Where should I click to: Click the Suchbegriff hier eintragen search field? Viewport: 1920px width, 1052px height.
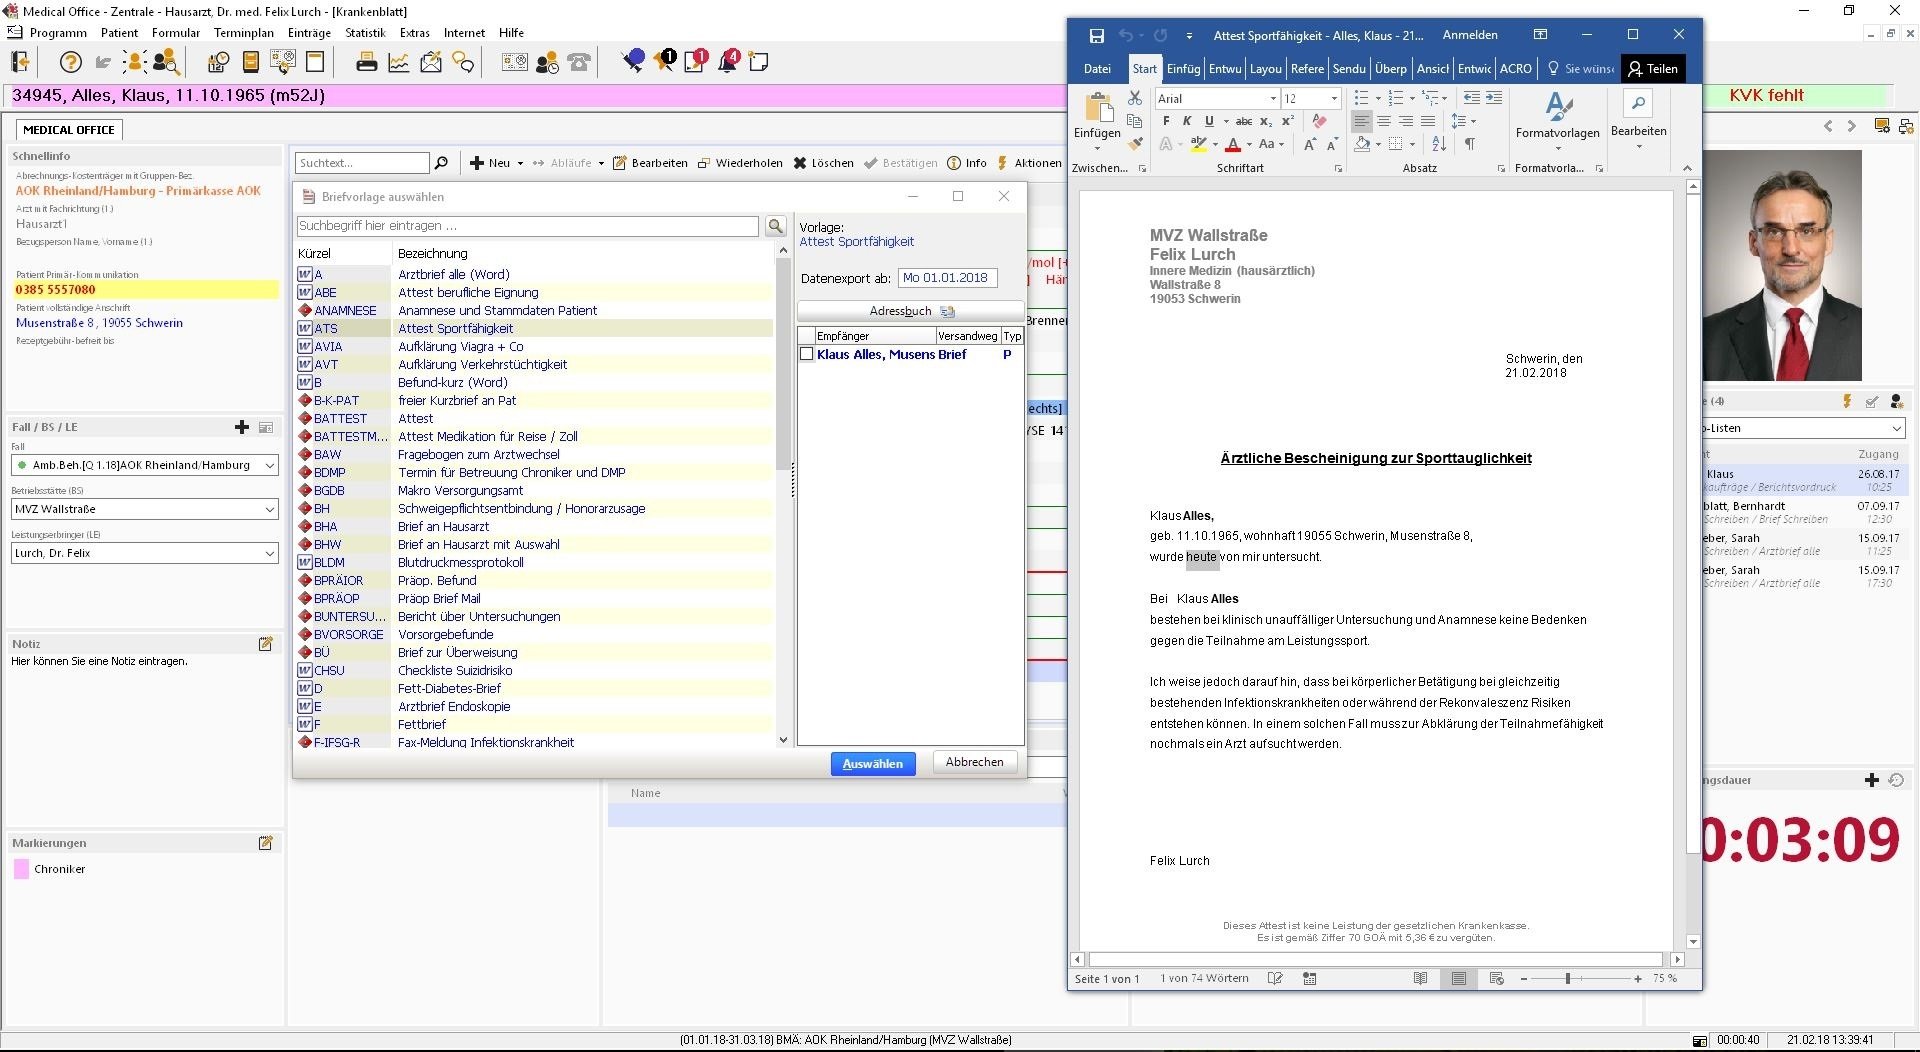(528, 226)
